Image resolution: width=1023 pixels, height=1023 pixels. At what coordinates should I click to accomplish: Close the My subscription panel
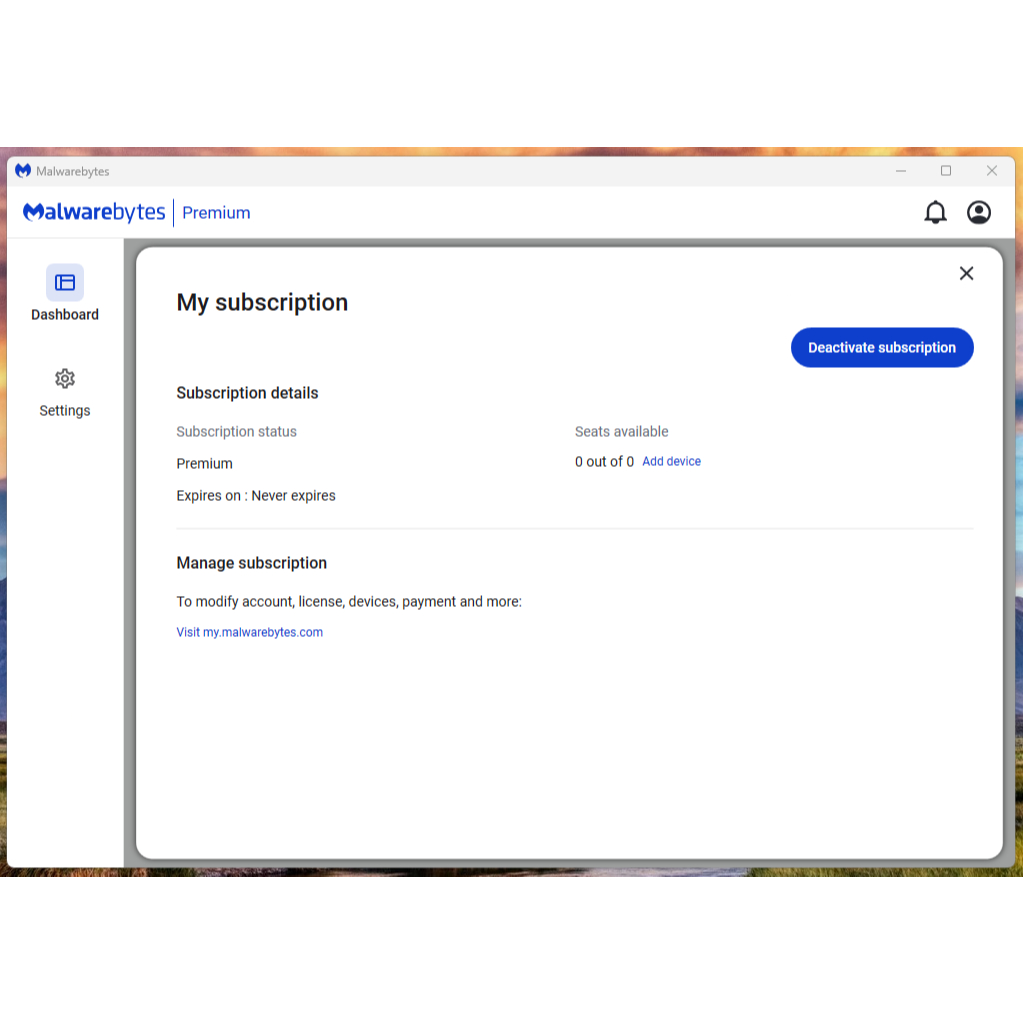pyautogui.click(x=966, y=273)
